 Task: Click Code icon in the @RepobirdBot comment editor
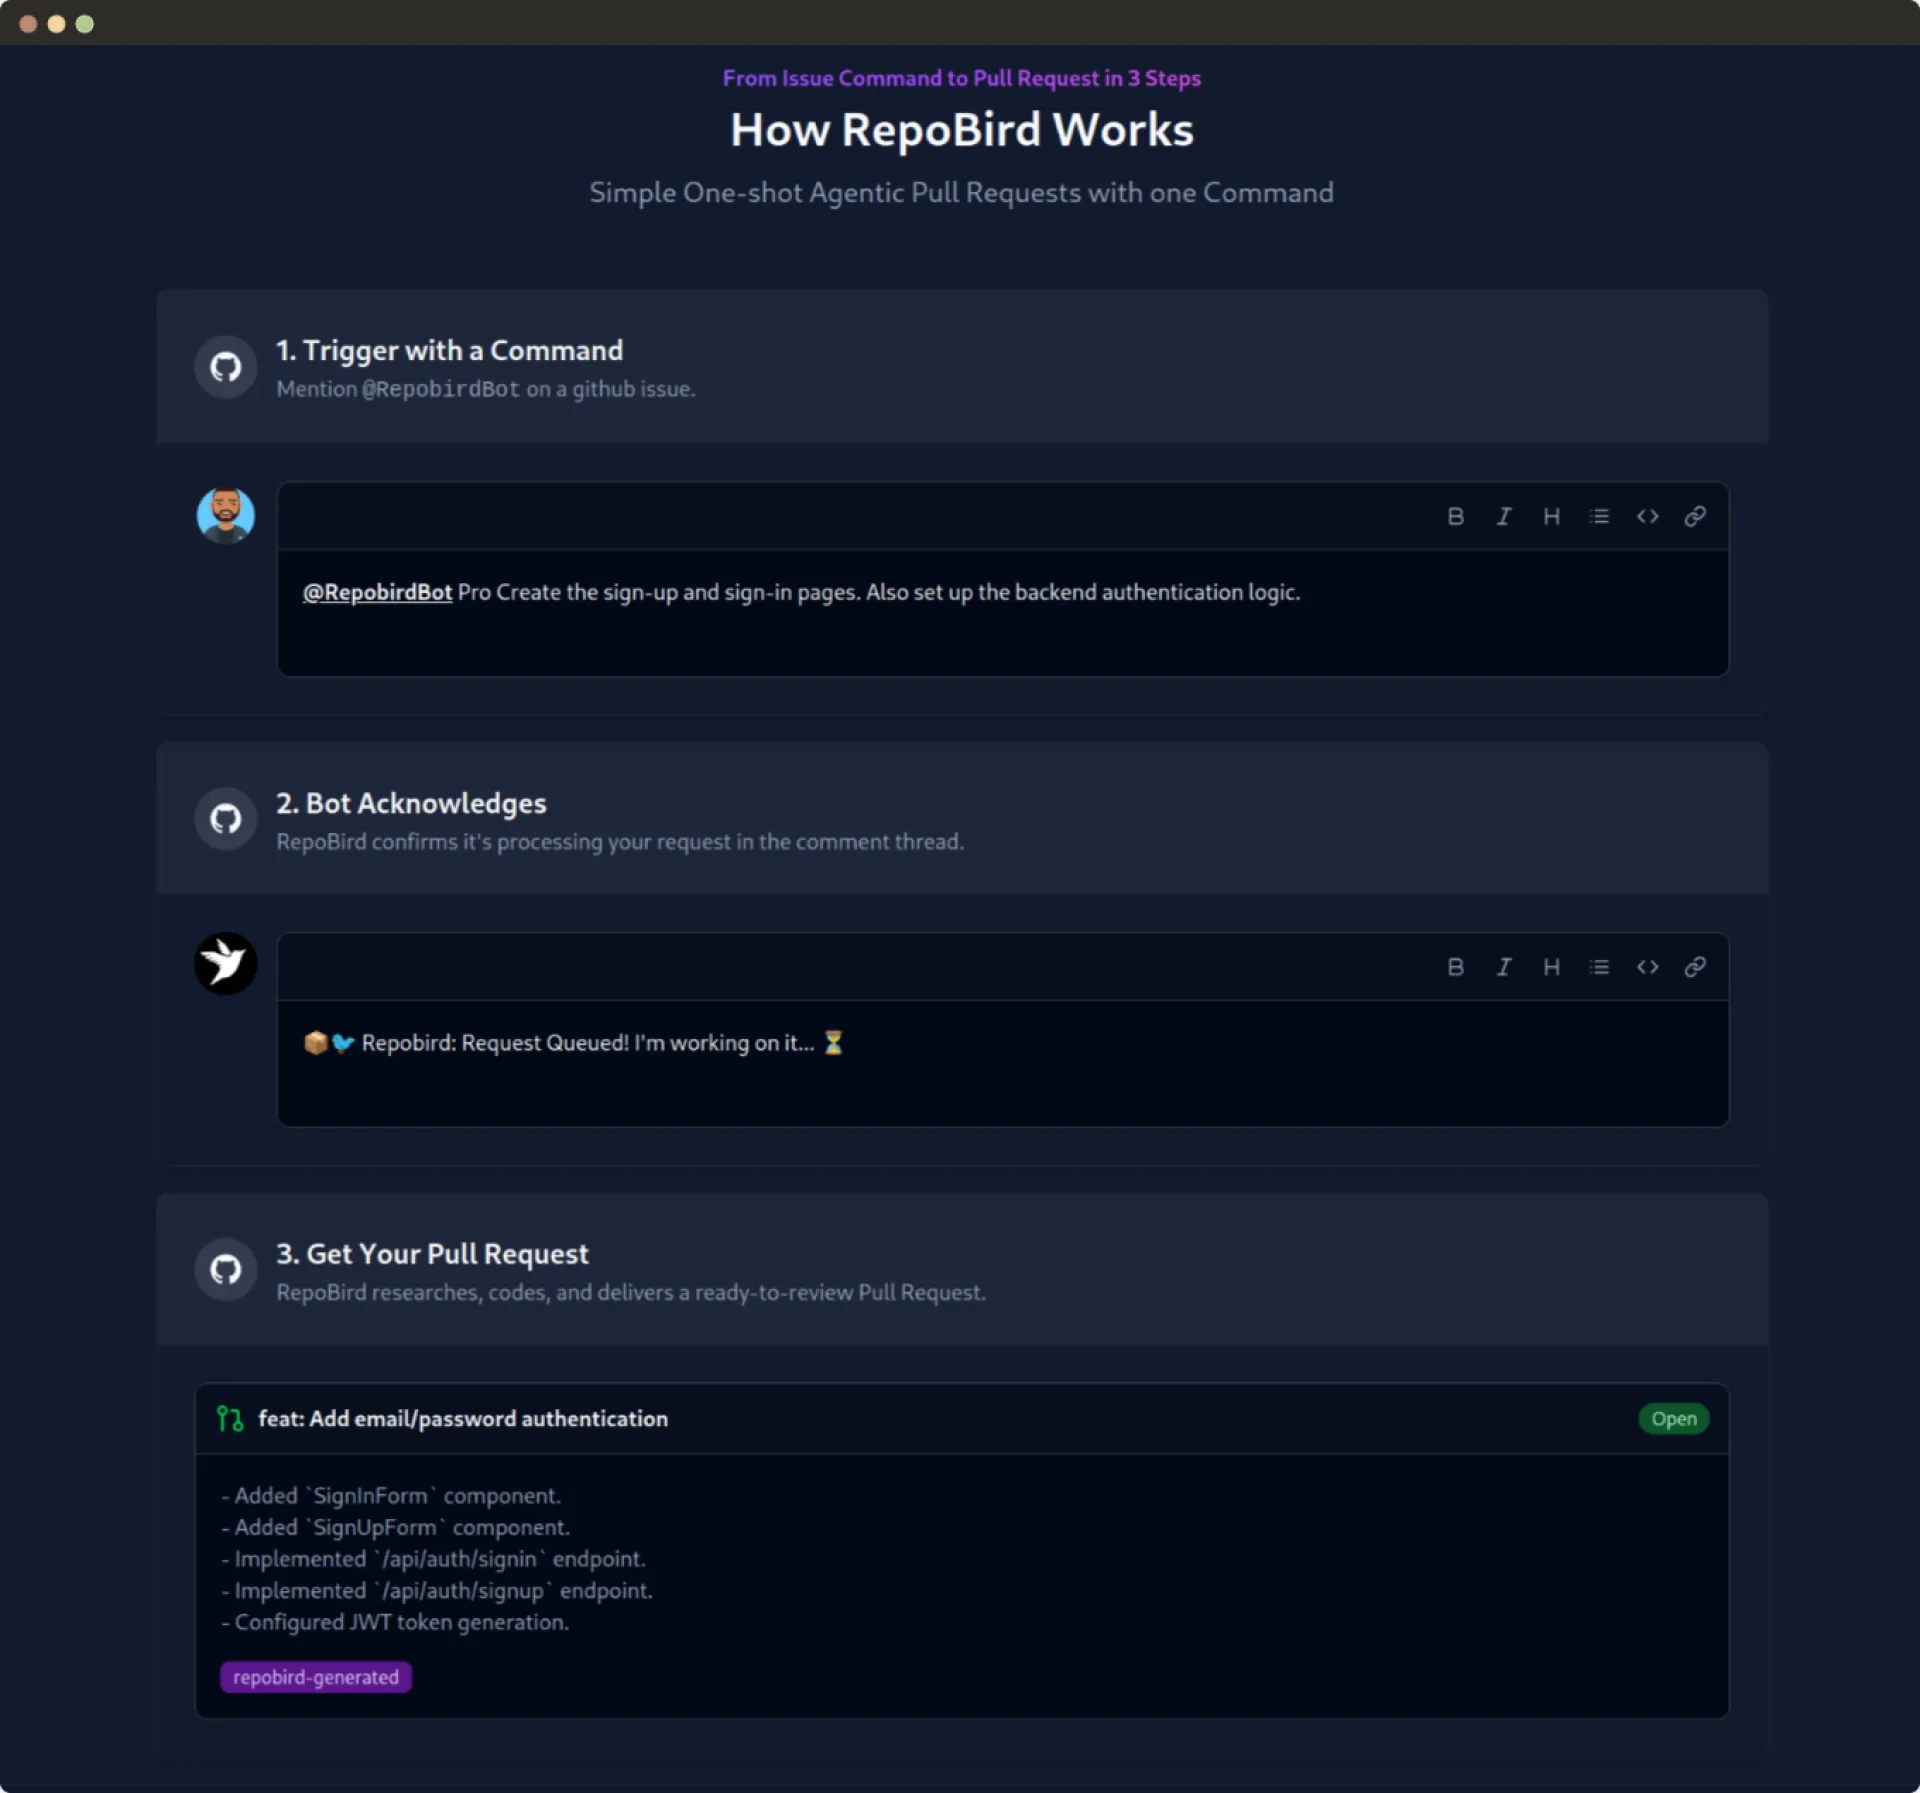coord(1647,516)
